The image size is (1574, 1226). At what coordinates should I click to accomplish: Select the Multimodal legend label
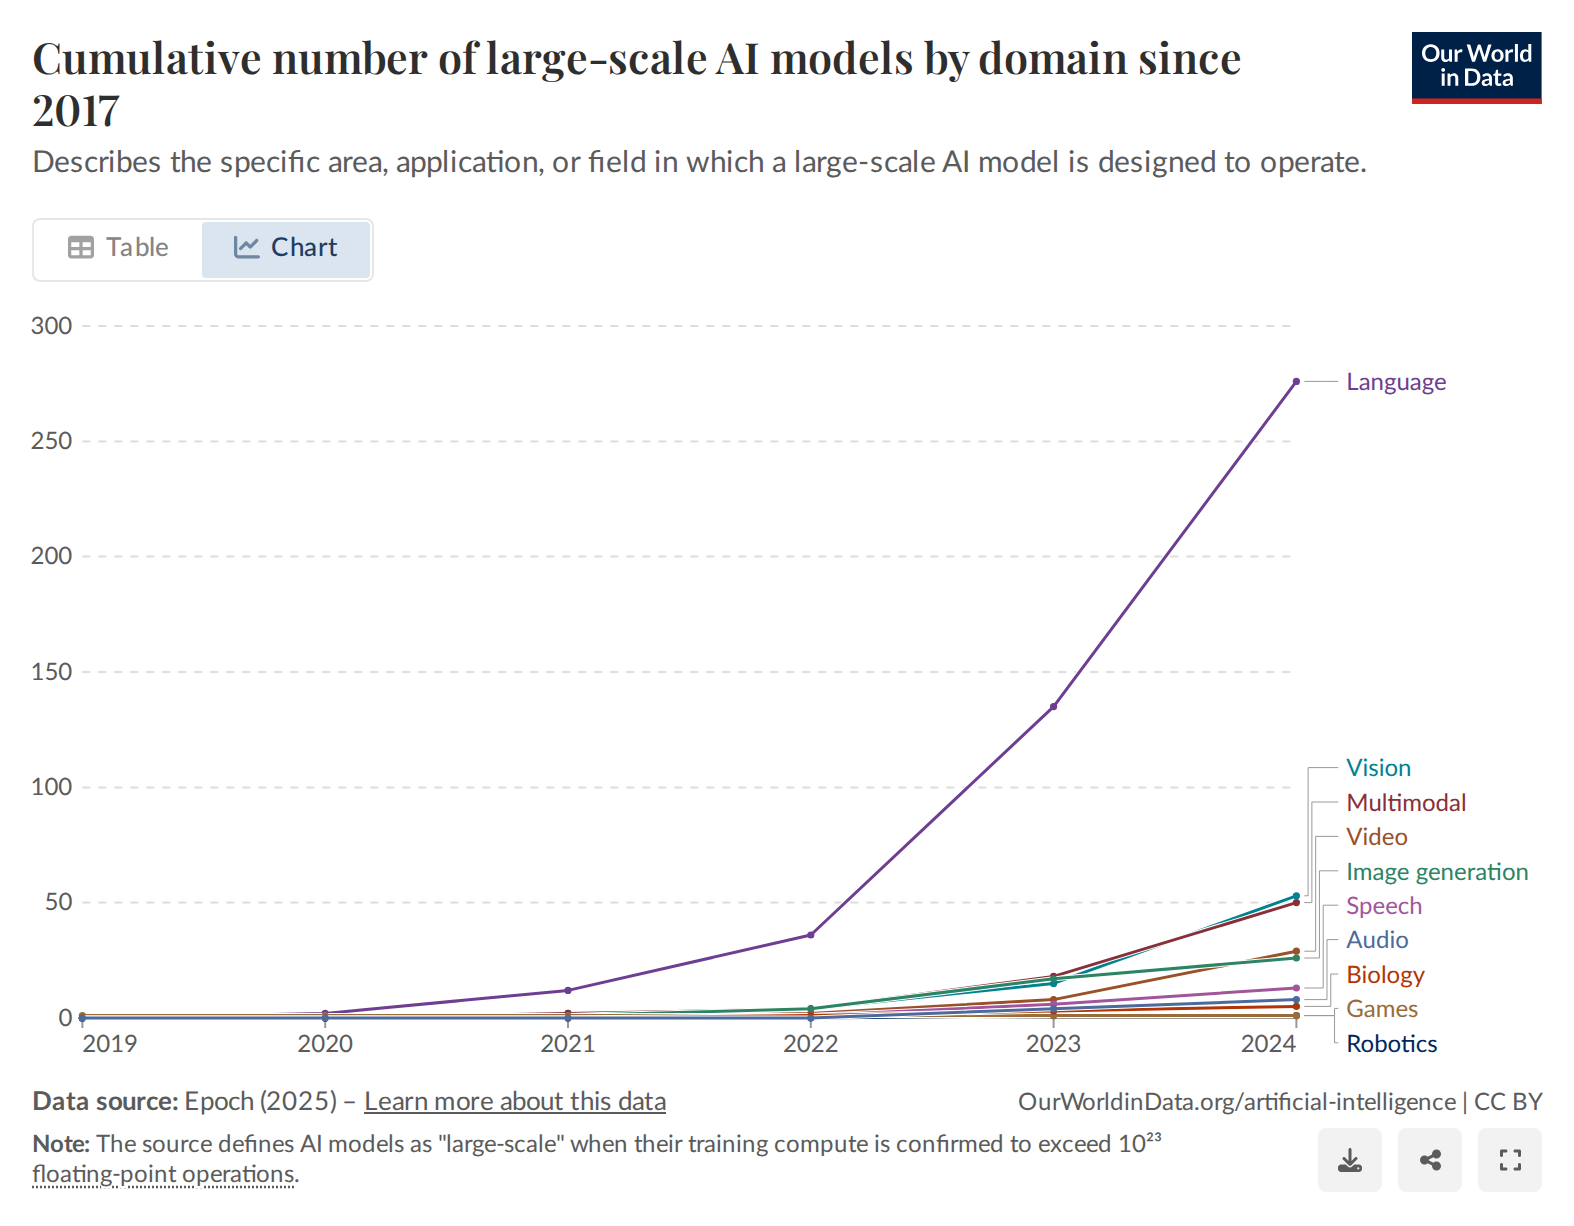(x=1406, y=803)
